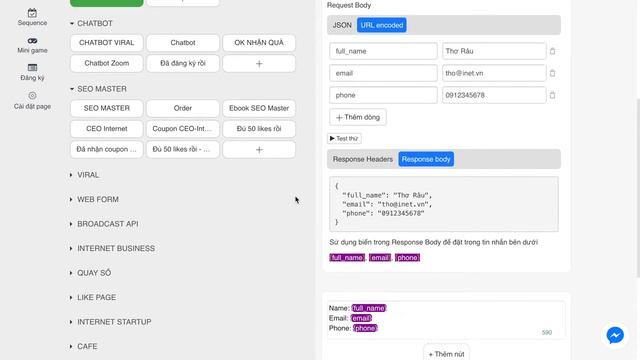The image size is (640, 360).
Task: Expand the LIKE PAGE group
Action: (71, 297)
